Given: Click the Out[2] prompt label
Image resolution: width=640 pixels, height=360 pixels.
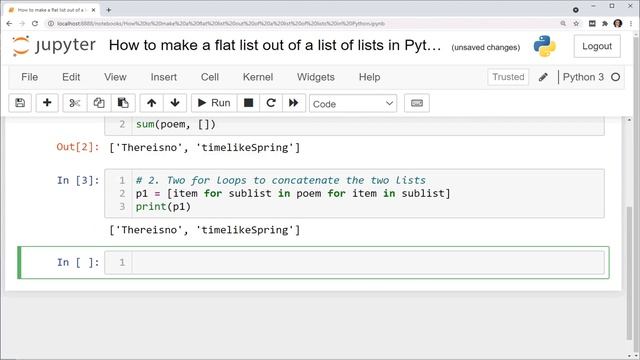Looking at the screenshot, I should pyautogui.click(x=78, y=147).
